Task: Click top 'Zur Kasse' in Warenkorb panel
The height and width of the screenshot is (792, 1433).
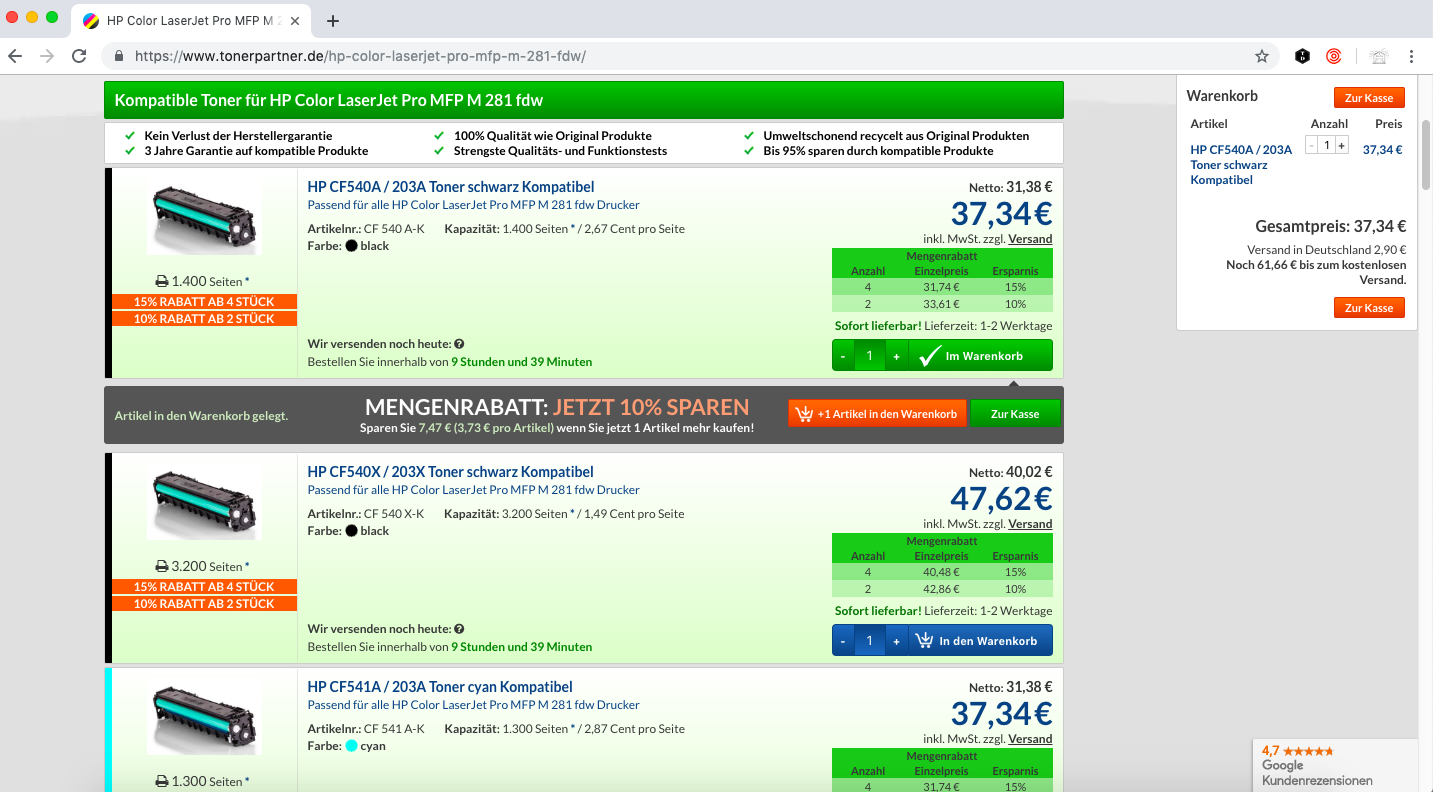Action: (1369, 97)
